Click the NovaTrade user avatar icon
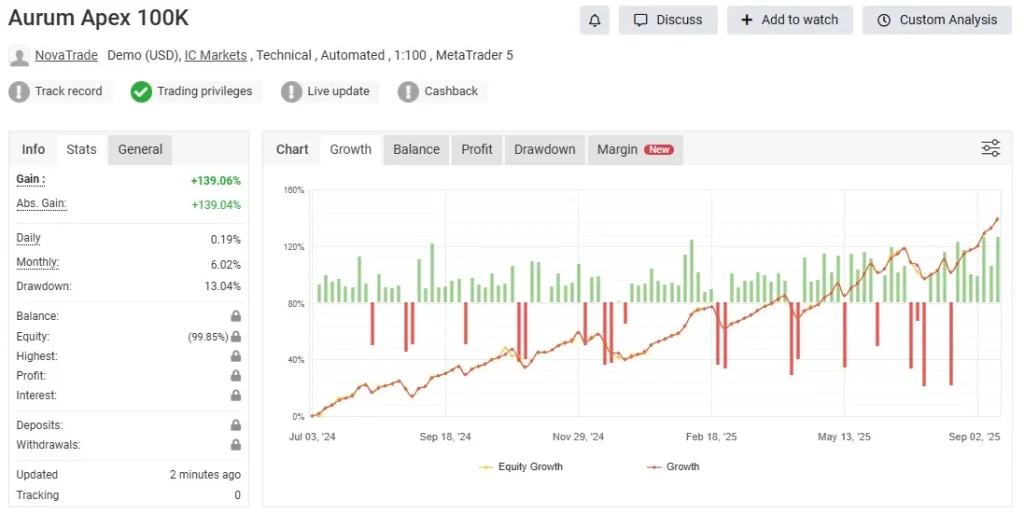The image size is (1024, 514). [19, 56]
